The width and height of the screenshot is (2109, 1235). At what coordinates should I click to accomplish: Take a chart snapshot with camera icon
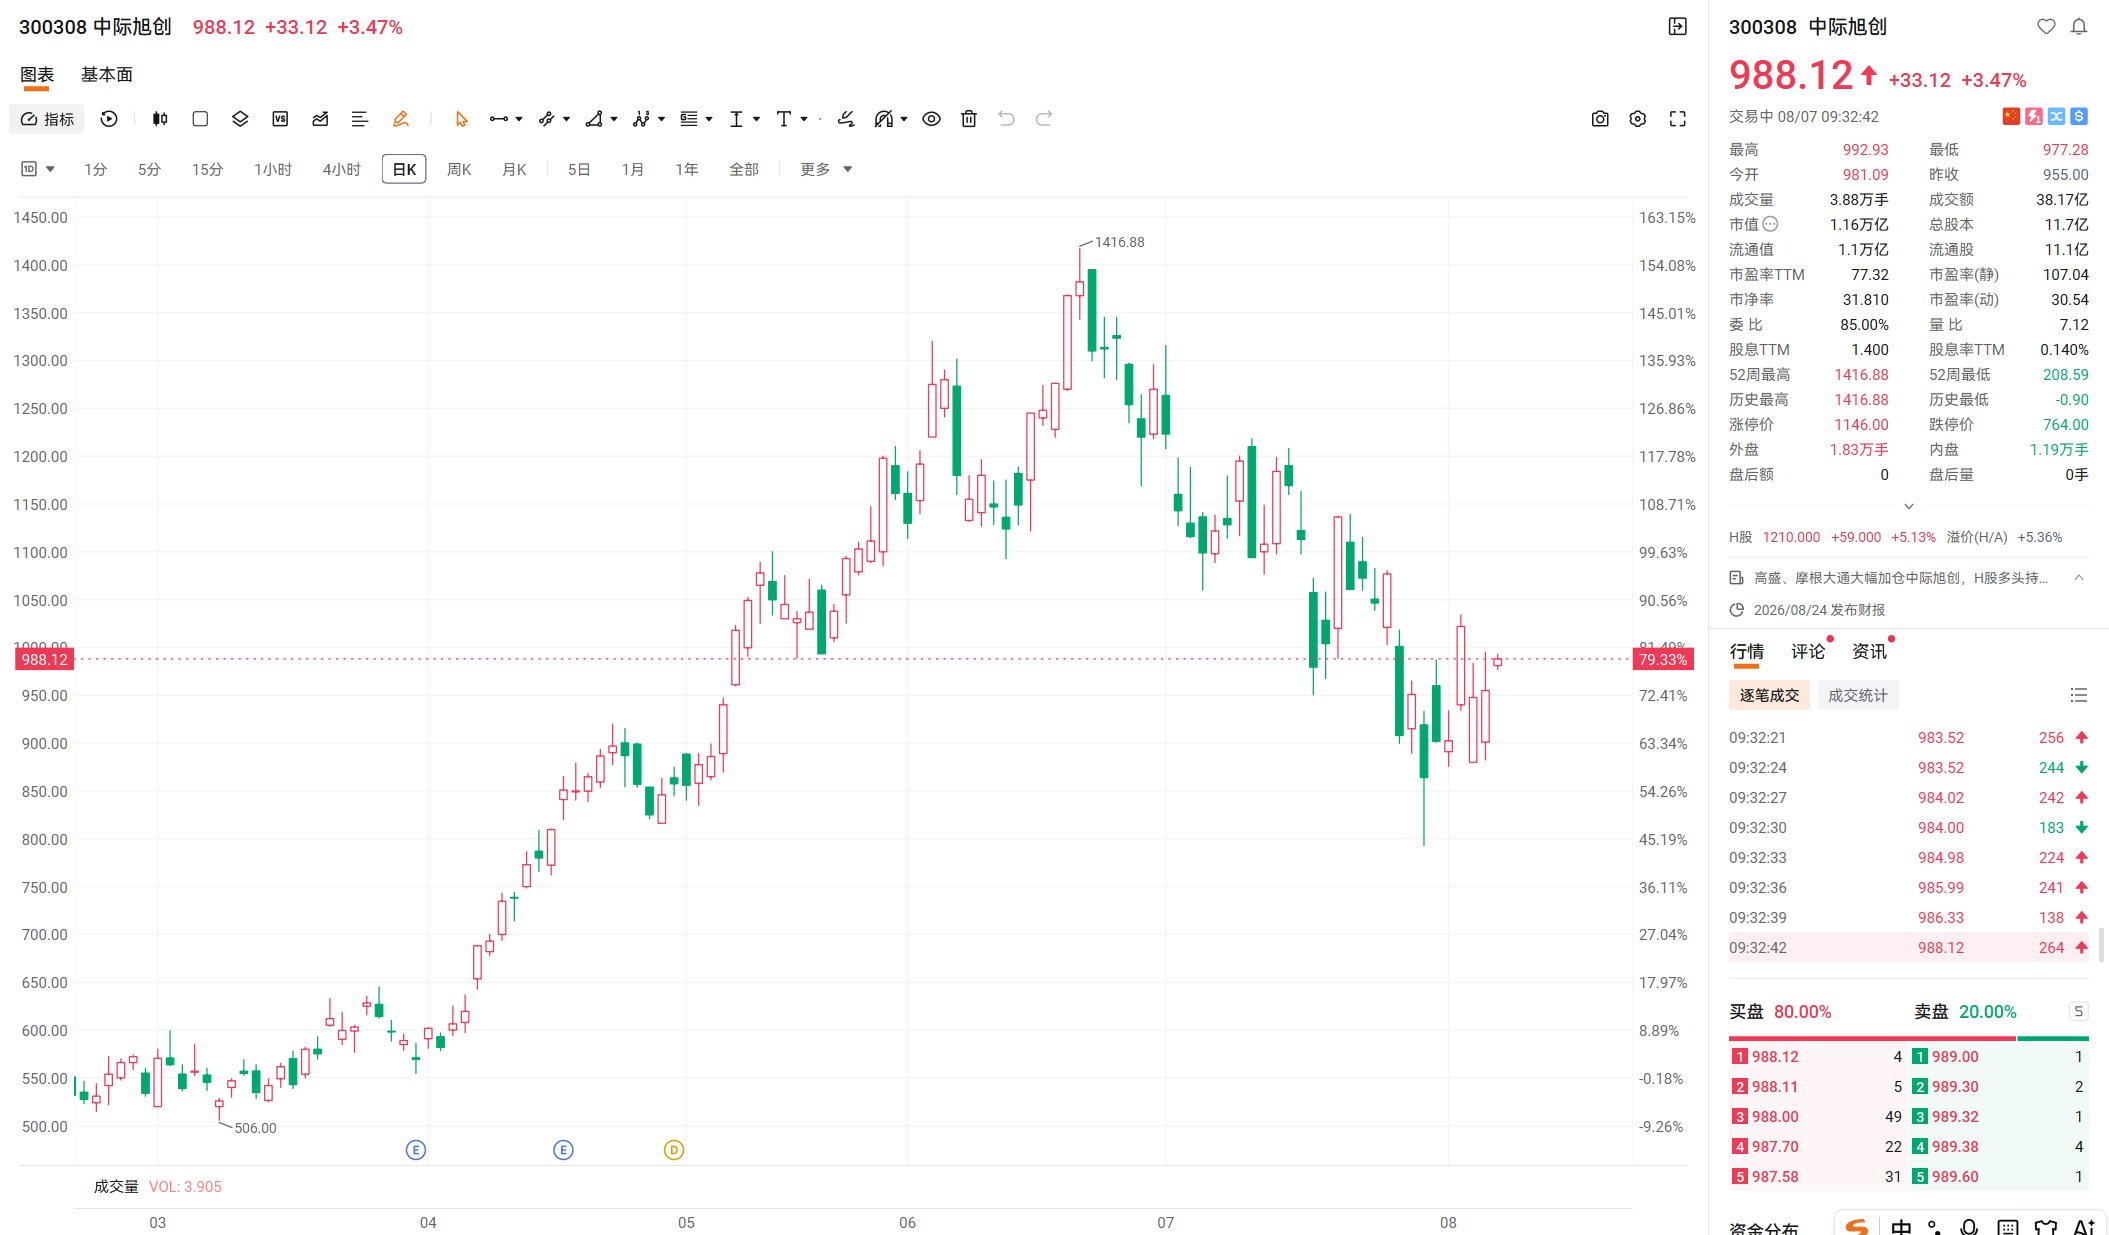[x=1600, y=119]
